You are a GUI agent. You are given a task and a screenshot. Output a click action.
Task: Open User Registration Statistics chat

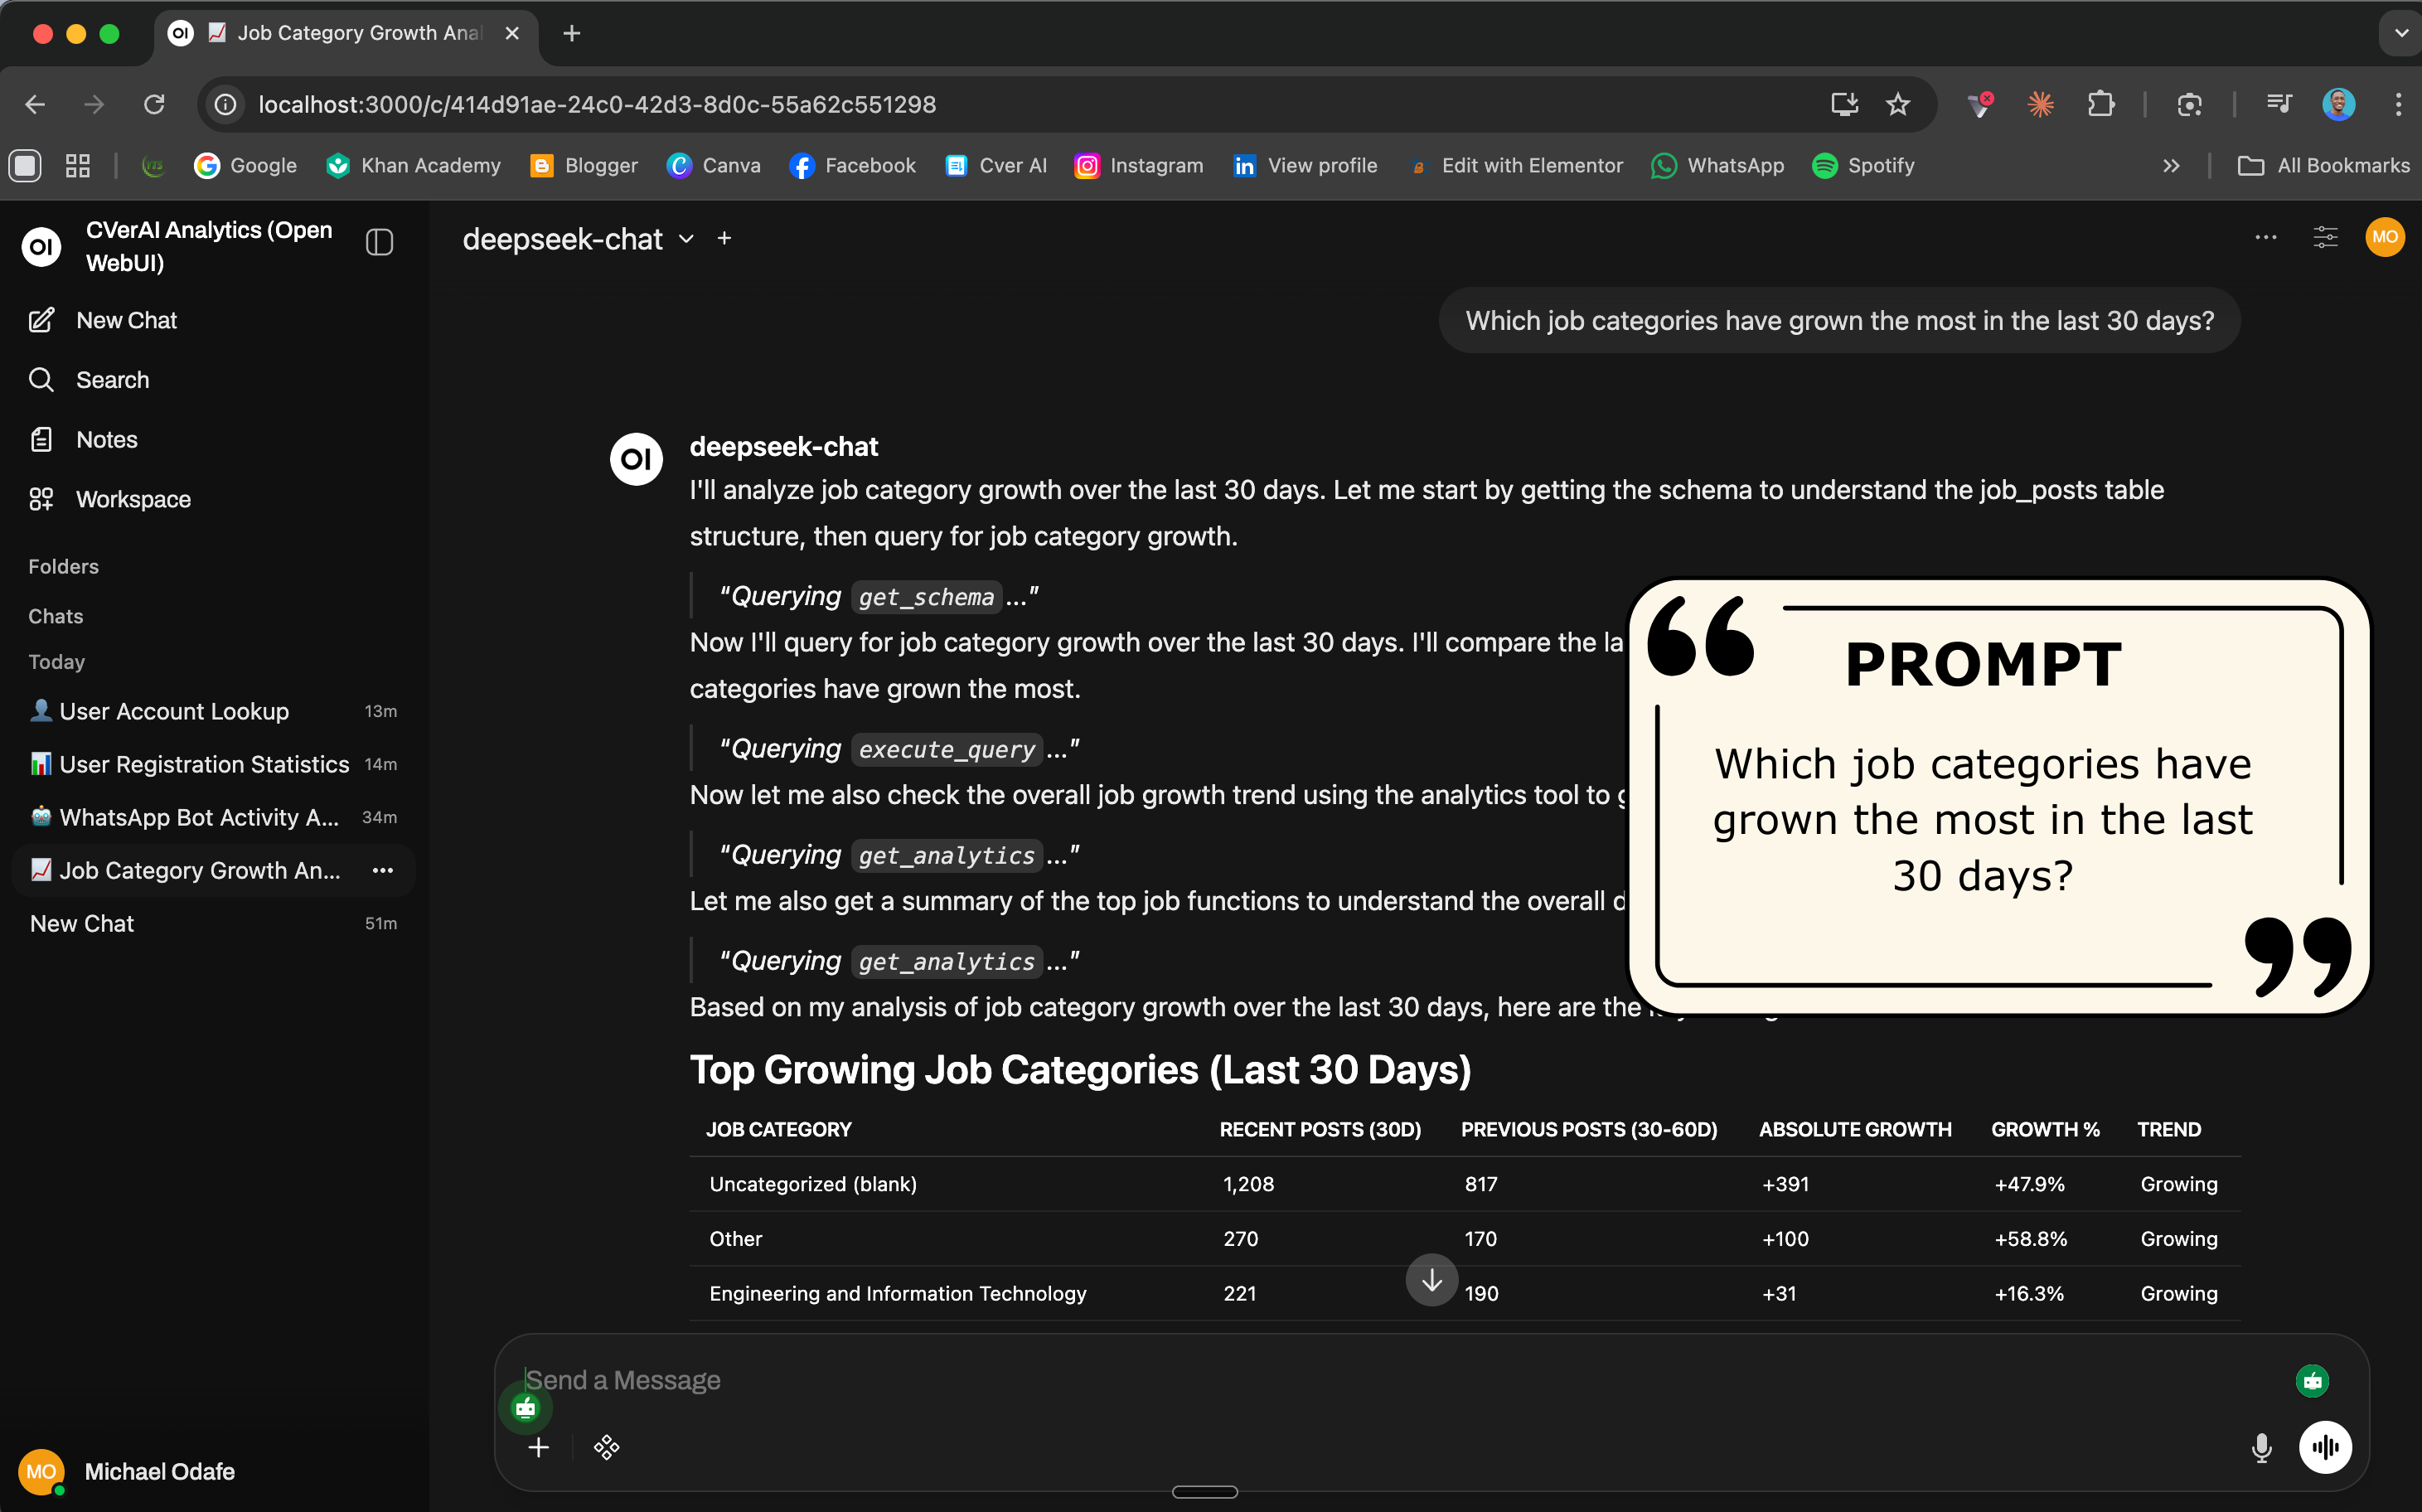204,764
